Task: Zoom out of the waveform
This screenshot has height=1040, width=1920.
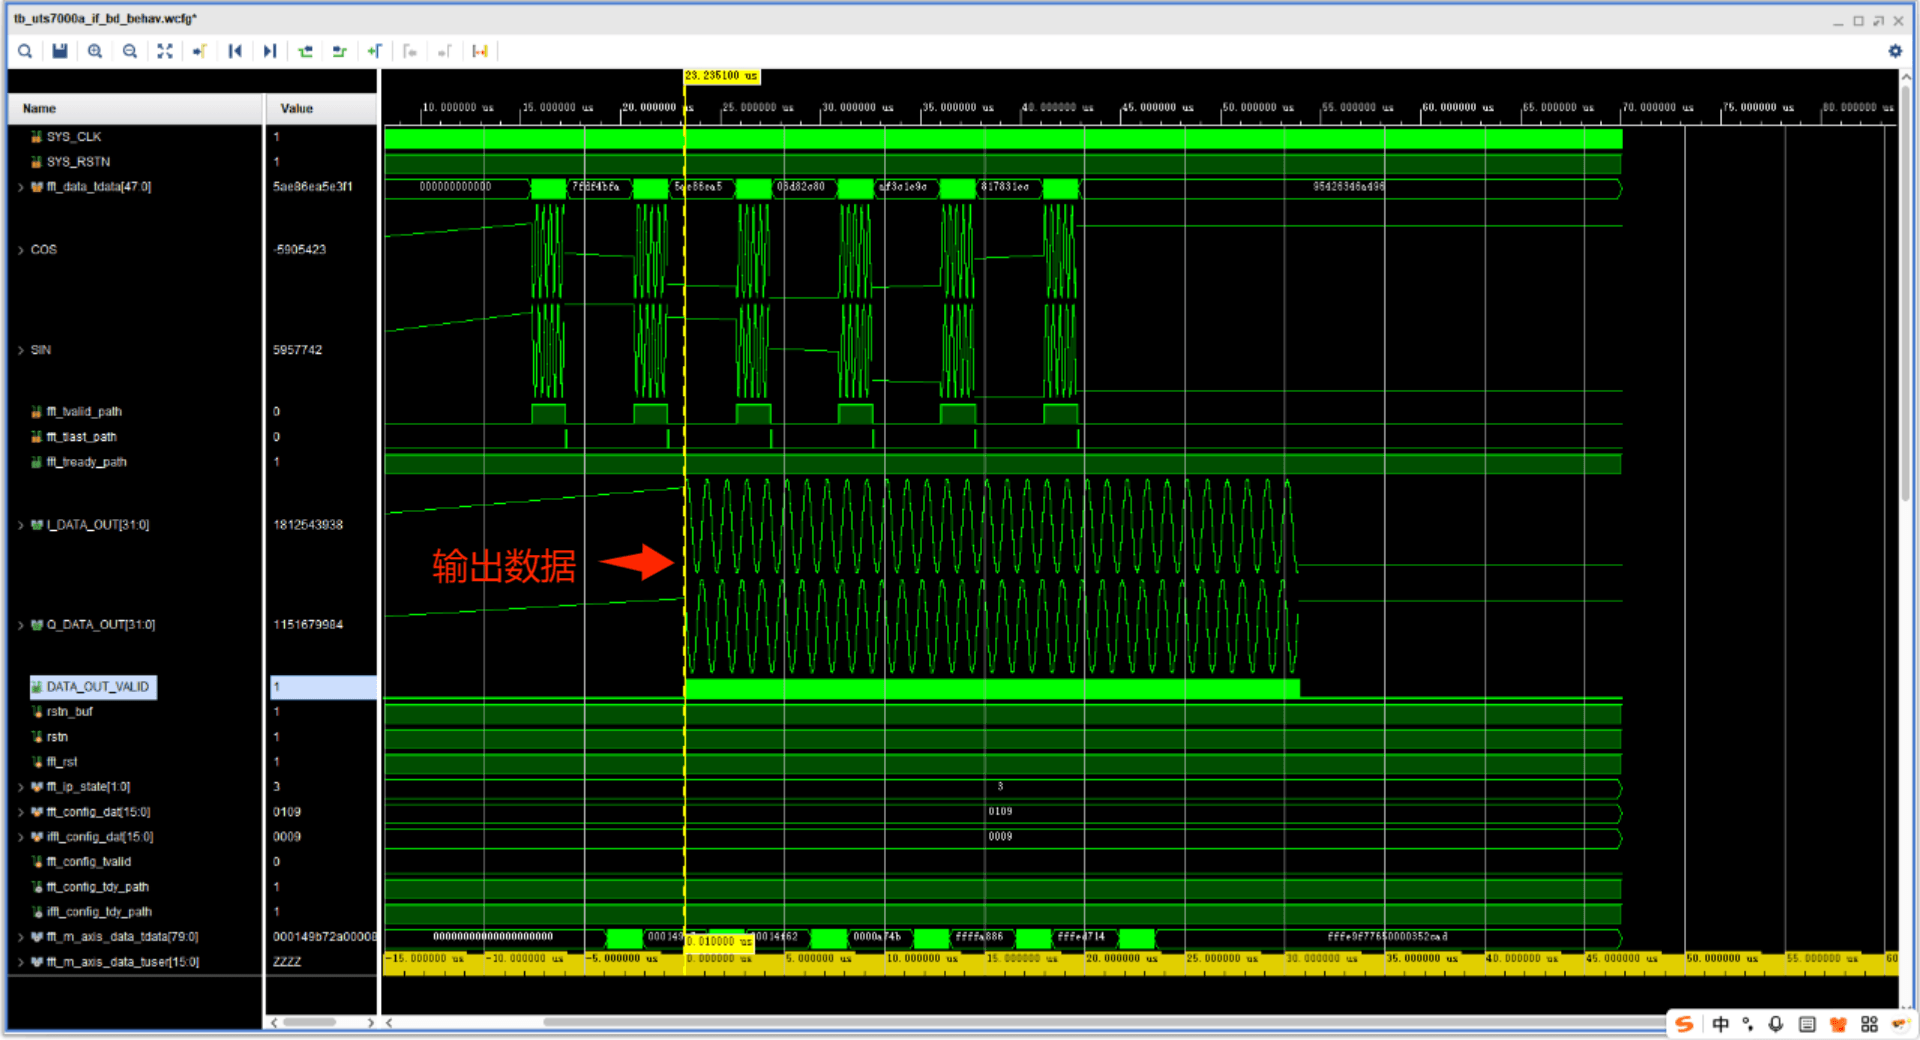Action: tap(130, 51)
